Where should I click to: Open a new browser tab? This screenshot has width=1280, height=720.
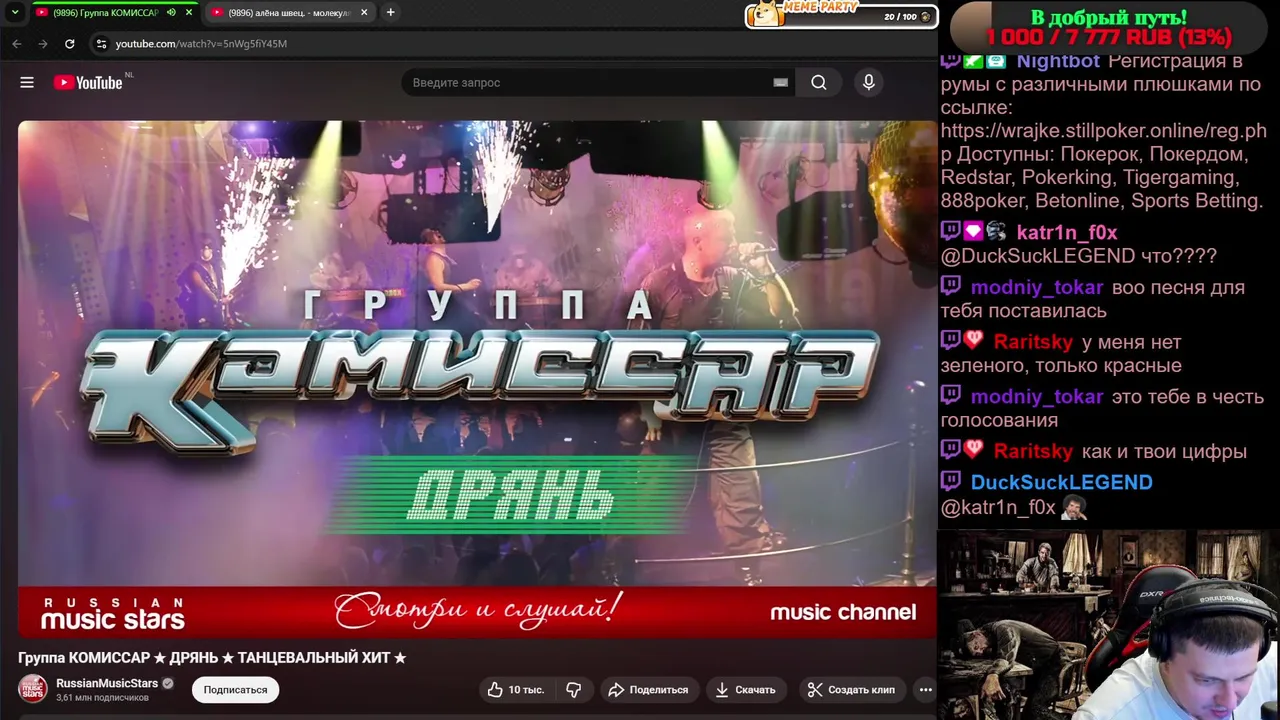(x=390, y=12)
